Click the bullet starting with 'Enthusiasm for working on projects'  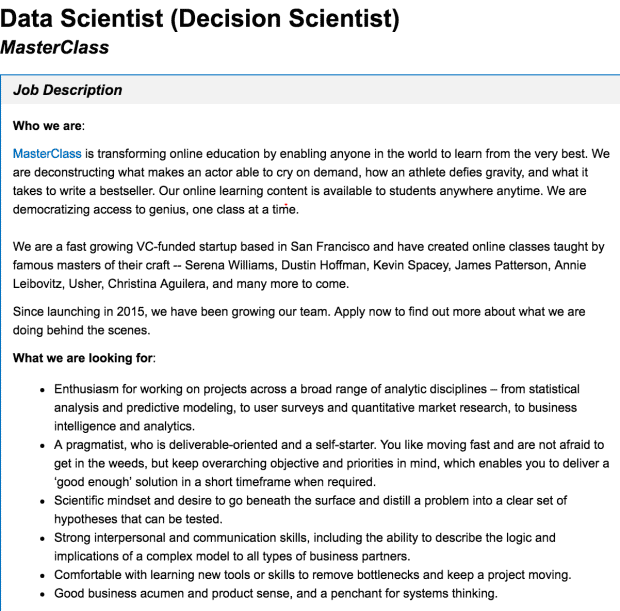click(x=317, y=408)
